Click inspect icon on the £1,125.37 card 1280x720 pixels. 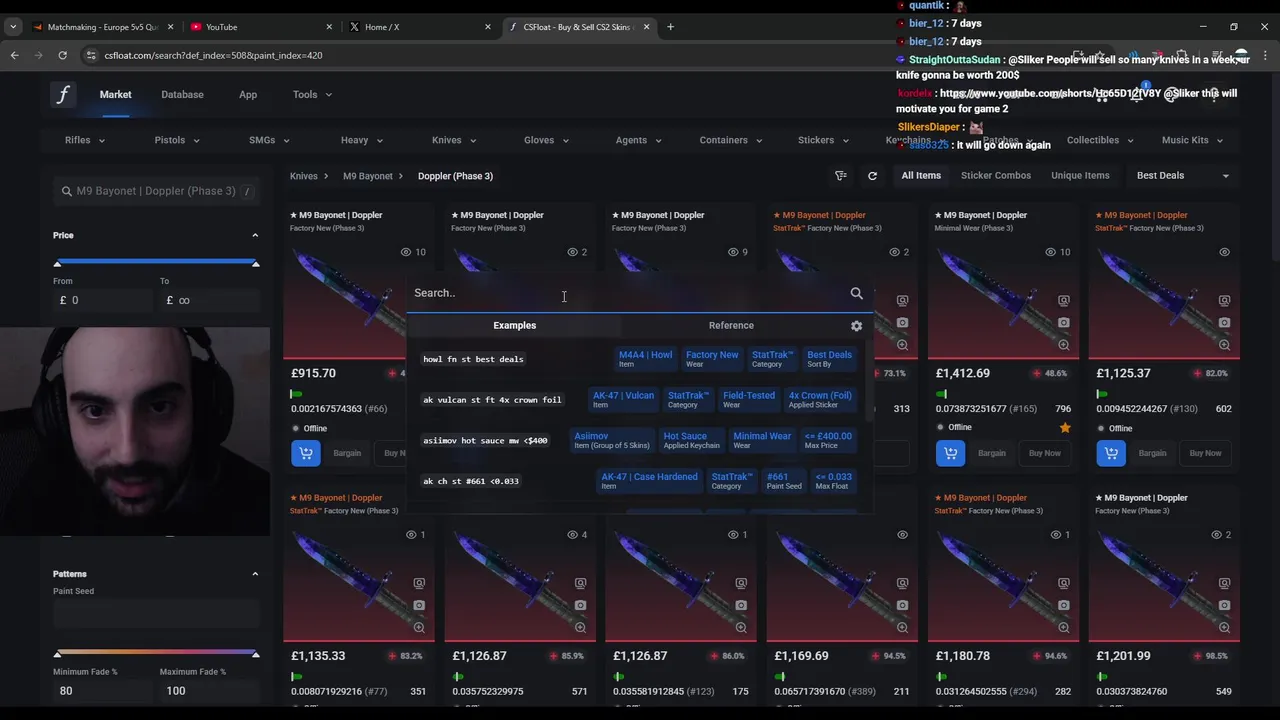tap(1224, 300)
